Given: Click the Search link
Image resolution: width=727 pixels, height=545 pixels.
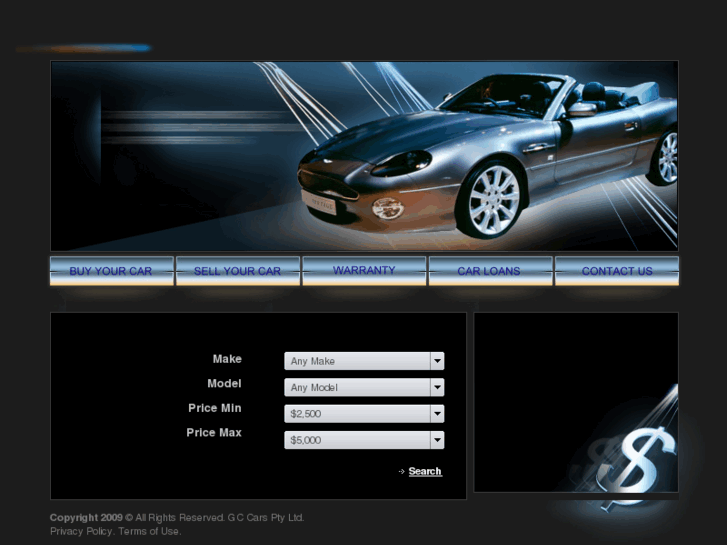Looking at the screenshot, I should (x=425, y=471).
